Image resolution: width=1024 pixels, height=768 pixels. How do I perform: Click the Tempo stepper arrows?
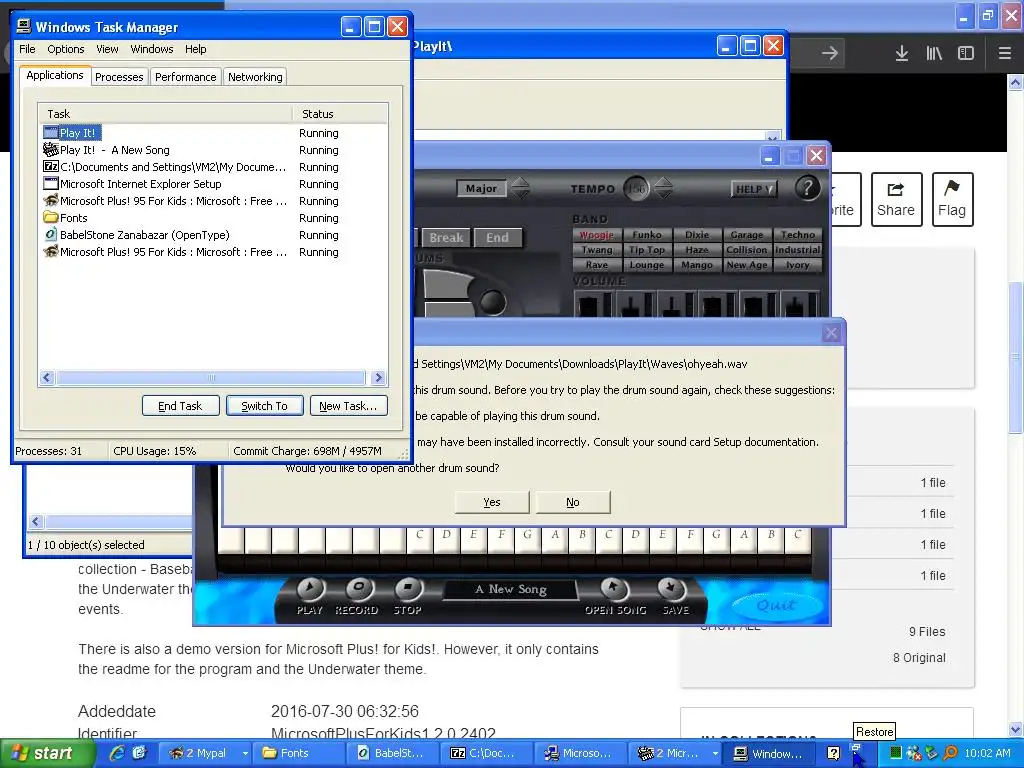(x=664, y=188)
